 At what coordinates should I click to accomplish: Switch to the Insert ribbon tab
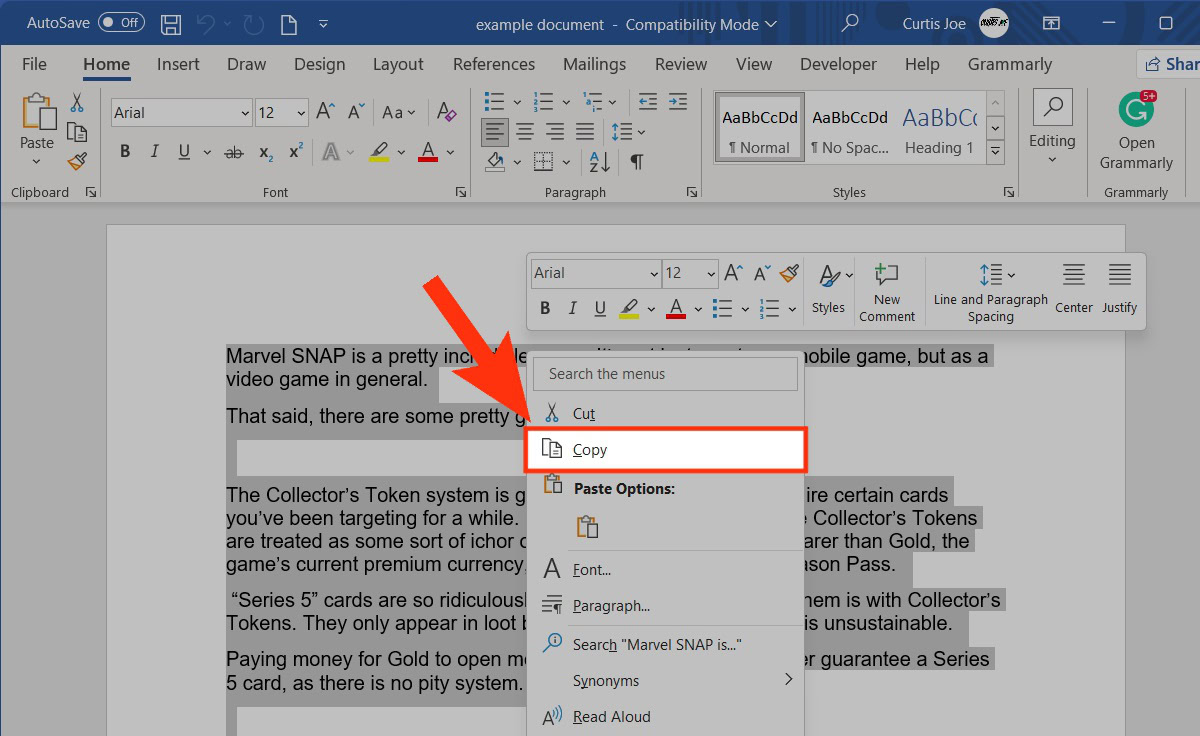point(178,64)
